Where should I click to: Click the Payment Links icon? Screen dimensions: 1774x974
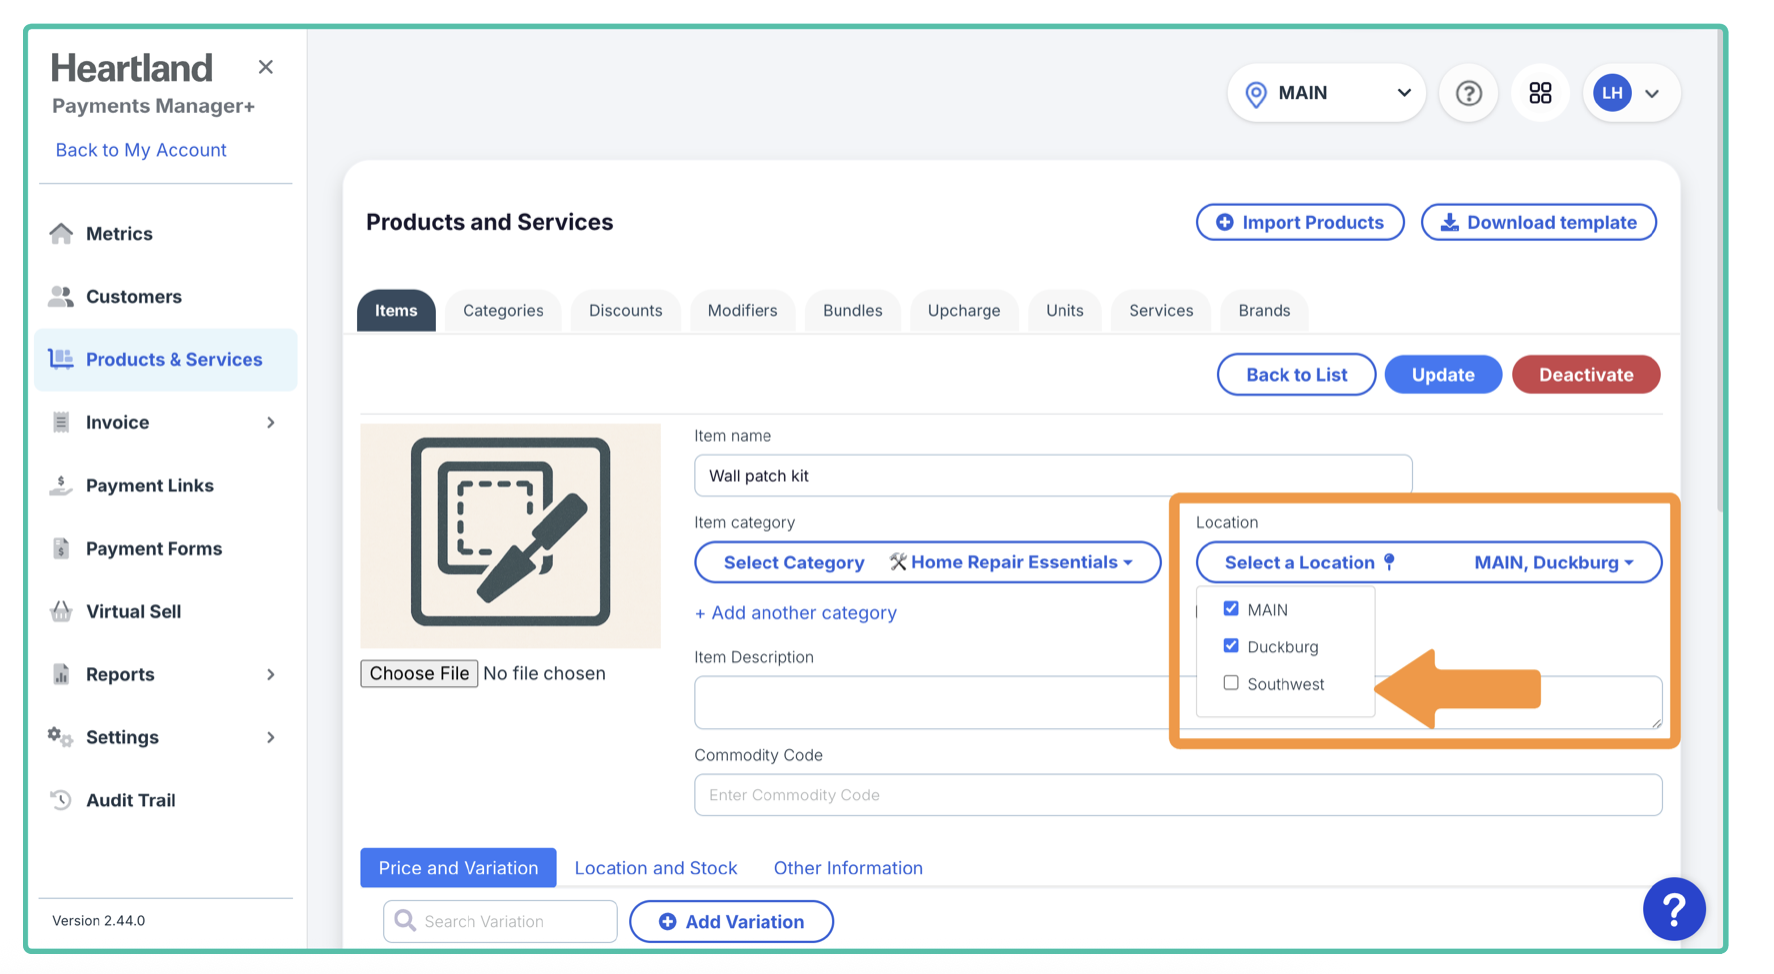[x=61, y=485]
